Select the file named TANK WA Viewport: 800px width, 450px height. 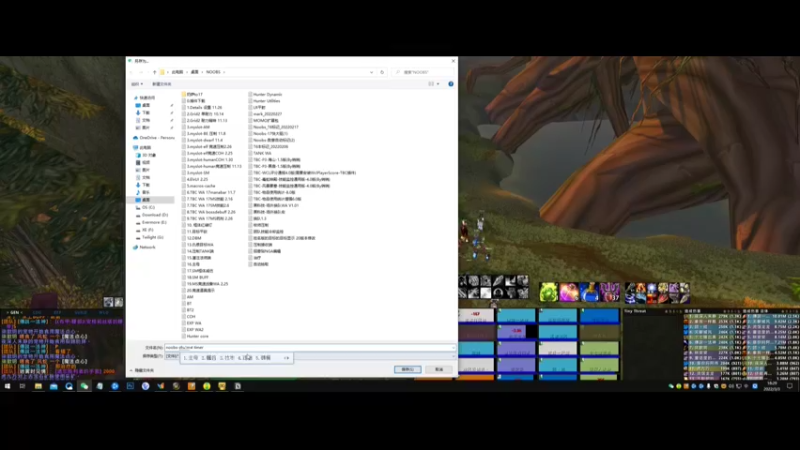[x=260, y=153]
